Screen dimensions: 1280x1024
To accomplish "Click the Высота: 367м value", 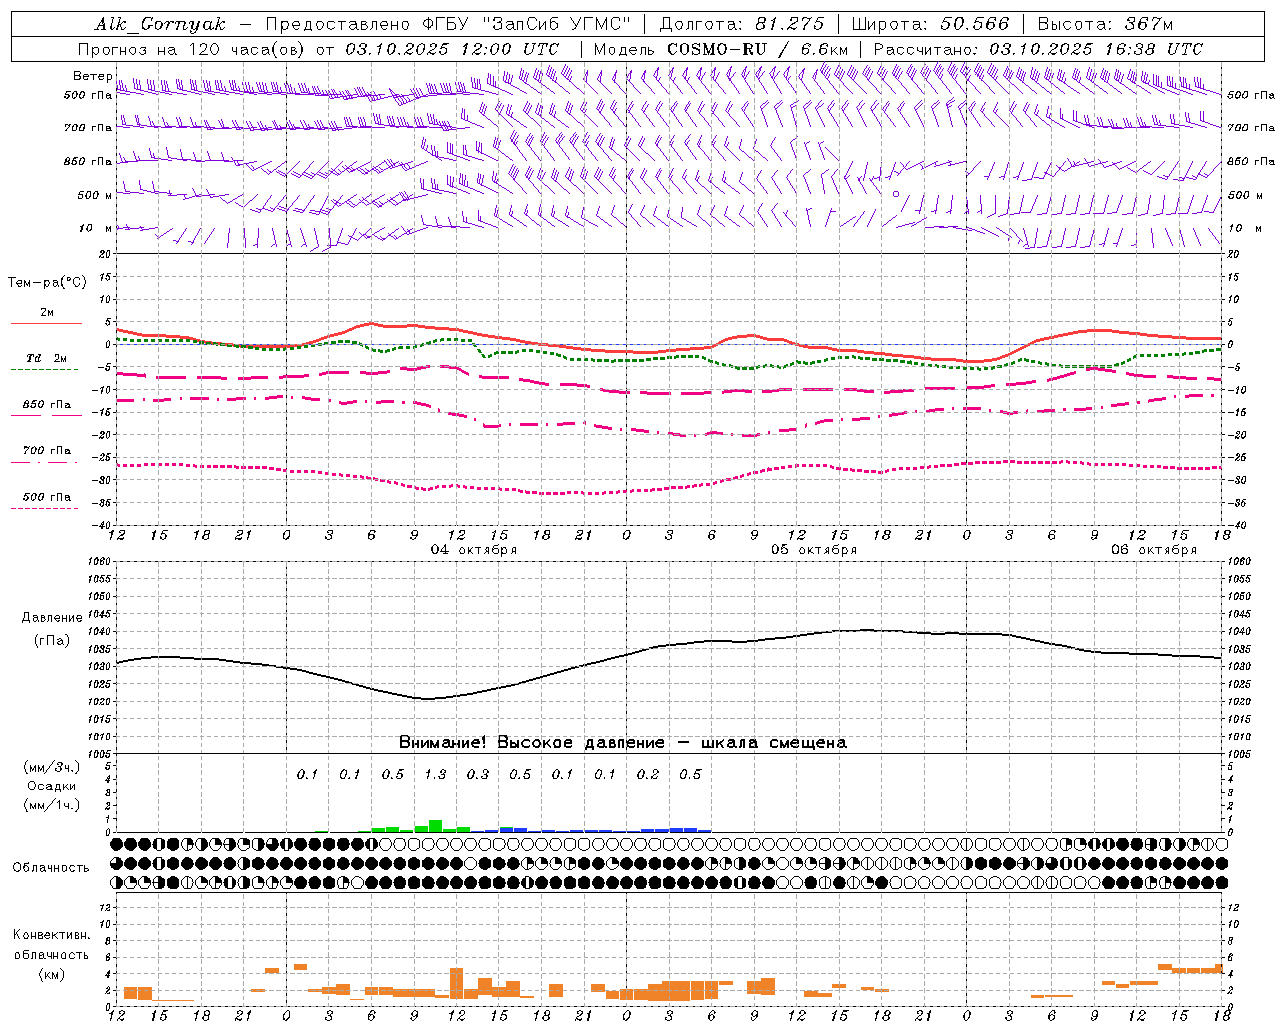I will pos(1105,24).
